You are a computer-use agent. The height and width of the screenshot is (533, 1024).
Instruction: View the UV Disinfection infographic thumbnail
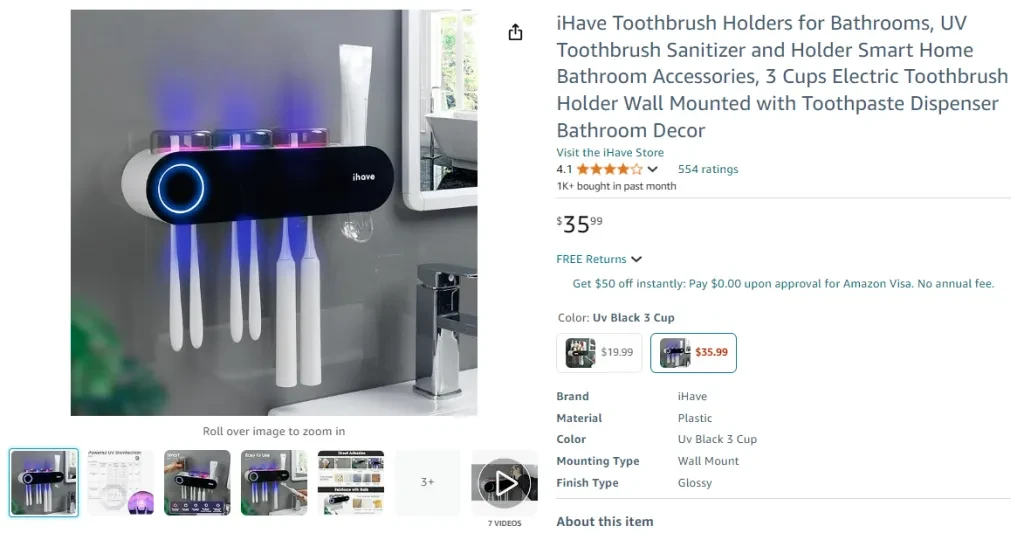(x=120, y=483)
